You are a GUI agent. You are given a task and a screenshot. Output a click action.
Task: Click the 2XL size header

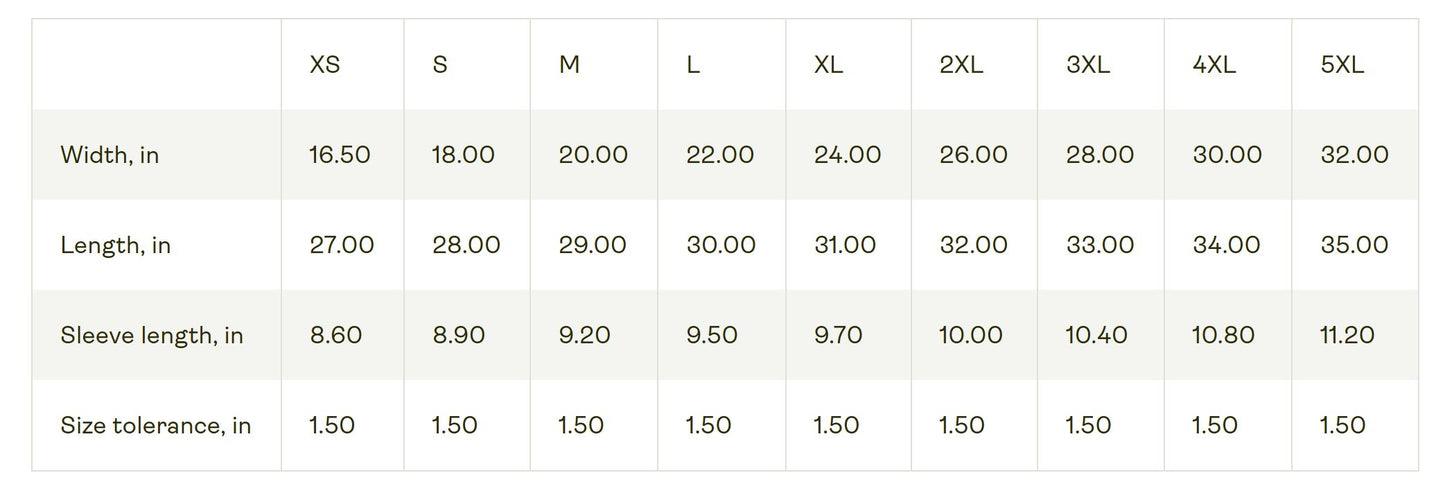(x=961, y=65)
